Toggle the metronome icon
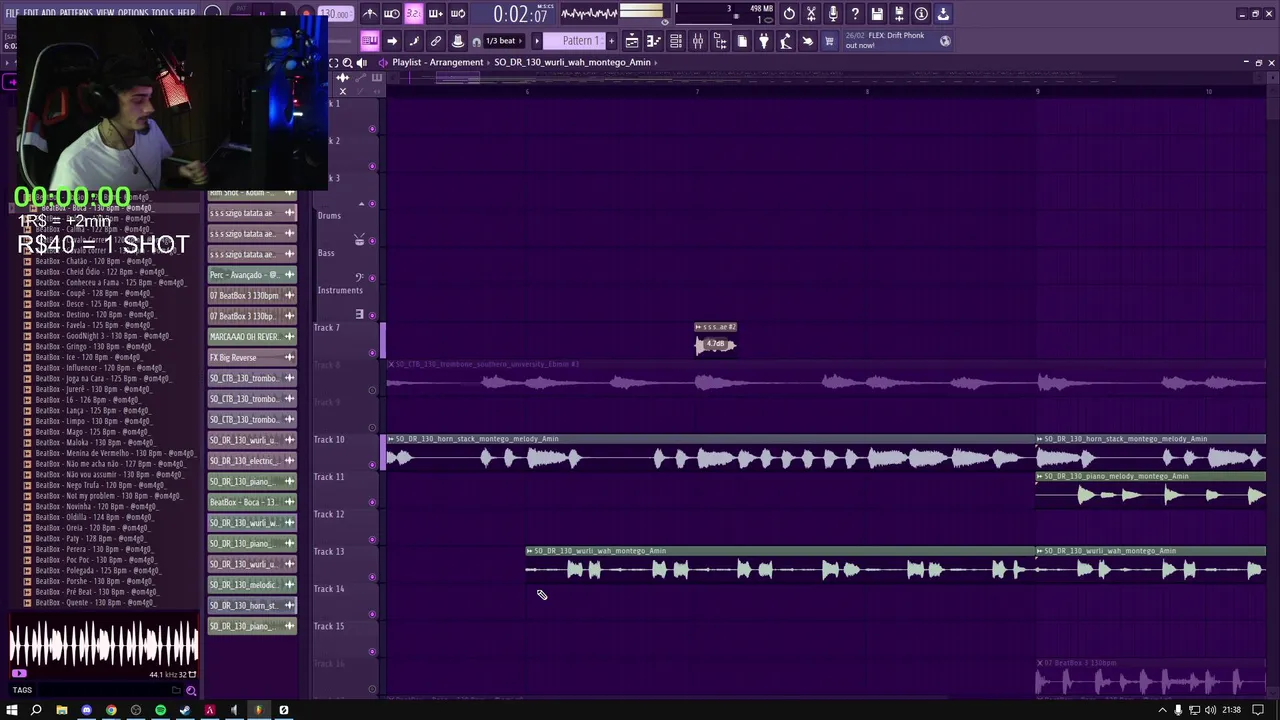Screen dimensions: 1280x720 click(x=370, y=14)
